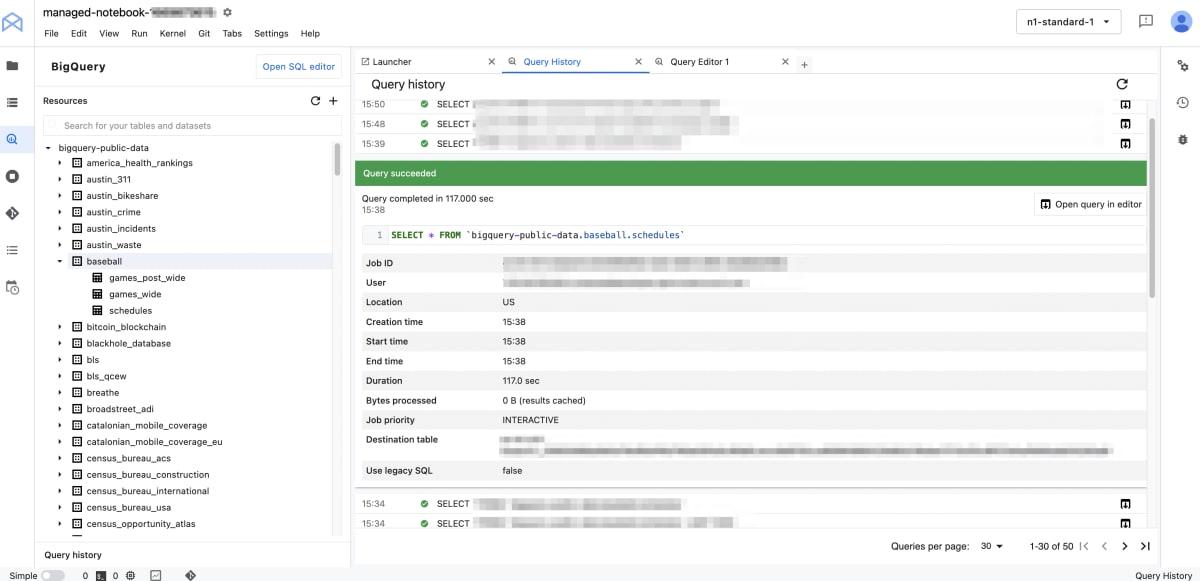This screenshot has height=581, width=1200.
Task: Select the games_post_wide table
Action: tap(147, 278)
